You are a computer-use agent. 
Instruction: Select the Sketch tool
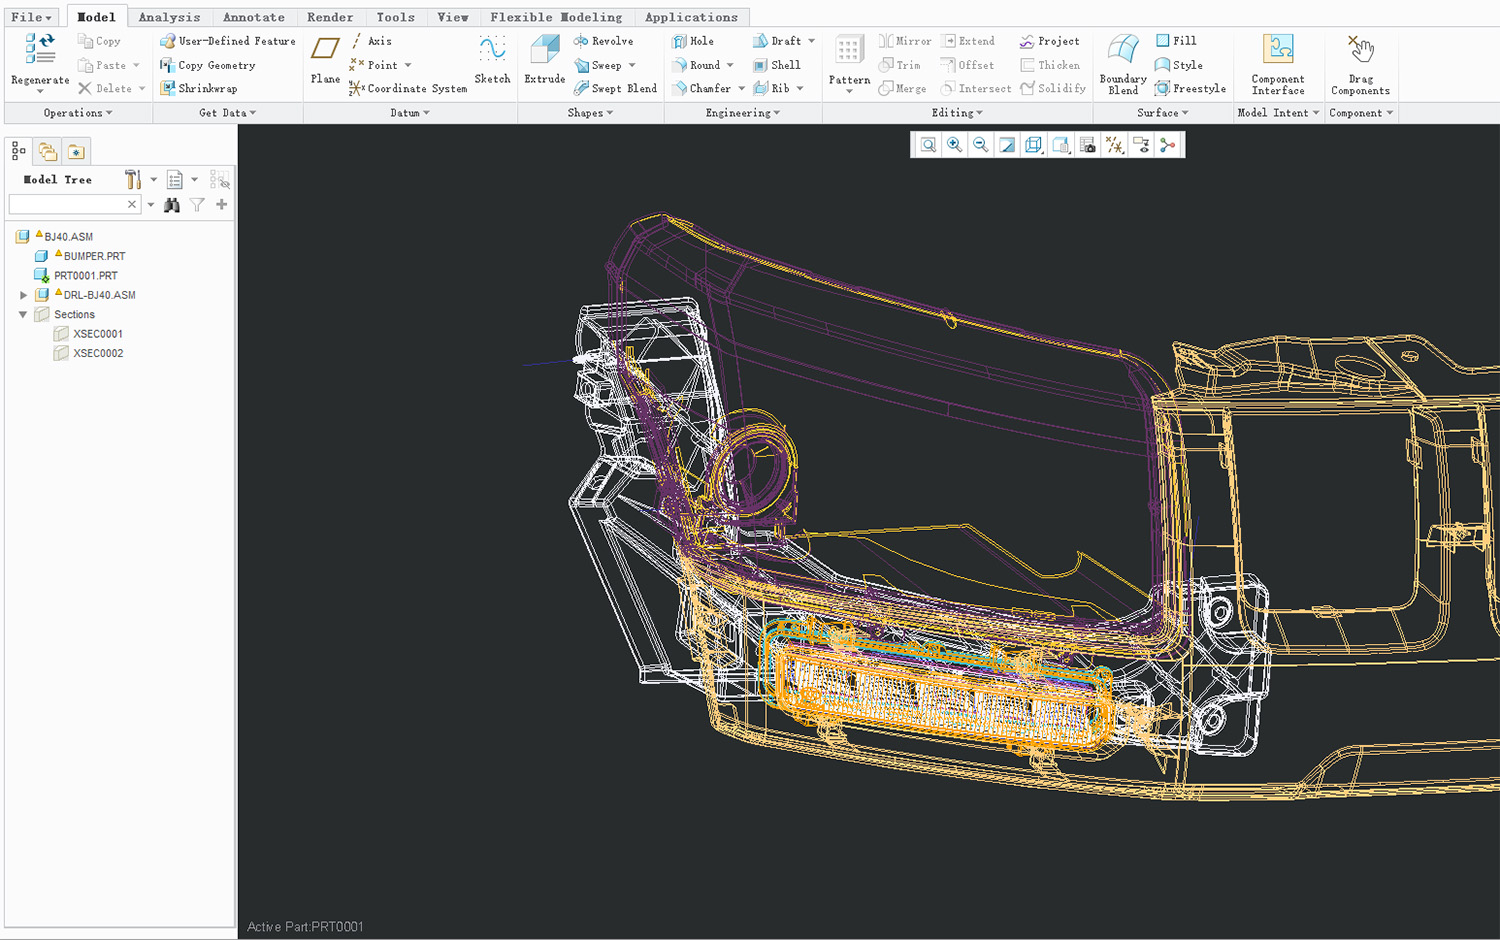tap(492, 52)
